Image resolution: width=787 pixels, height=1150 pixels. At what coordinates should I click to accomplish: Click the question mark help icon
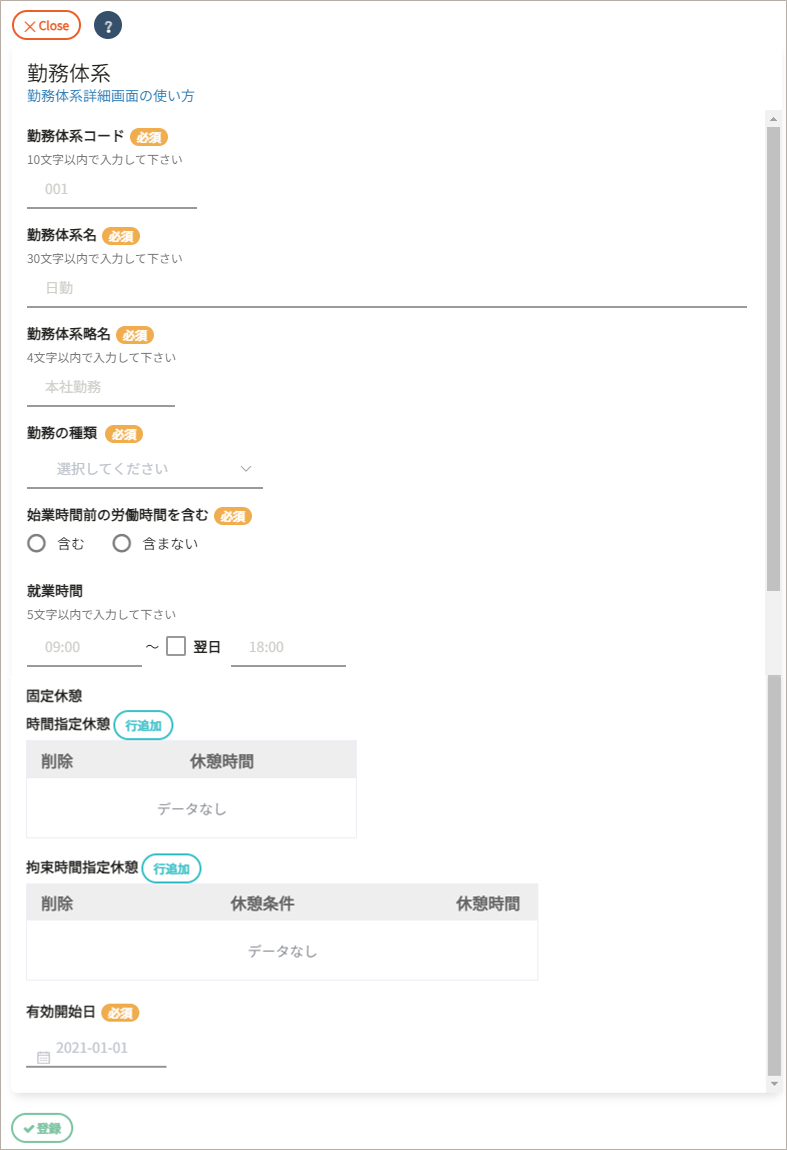click(x=108, y=26)
